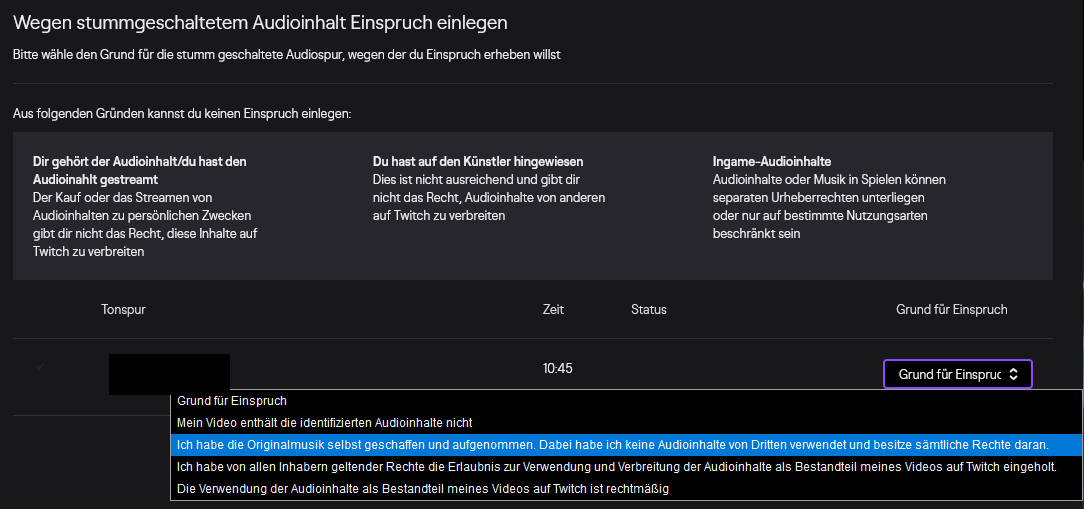This screenshot has height=509, width=1084.
Task: Select the placeholder option 'Grund für Einspruch' in list
Action: (x=232, y=401)
